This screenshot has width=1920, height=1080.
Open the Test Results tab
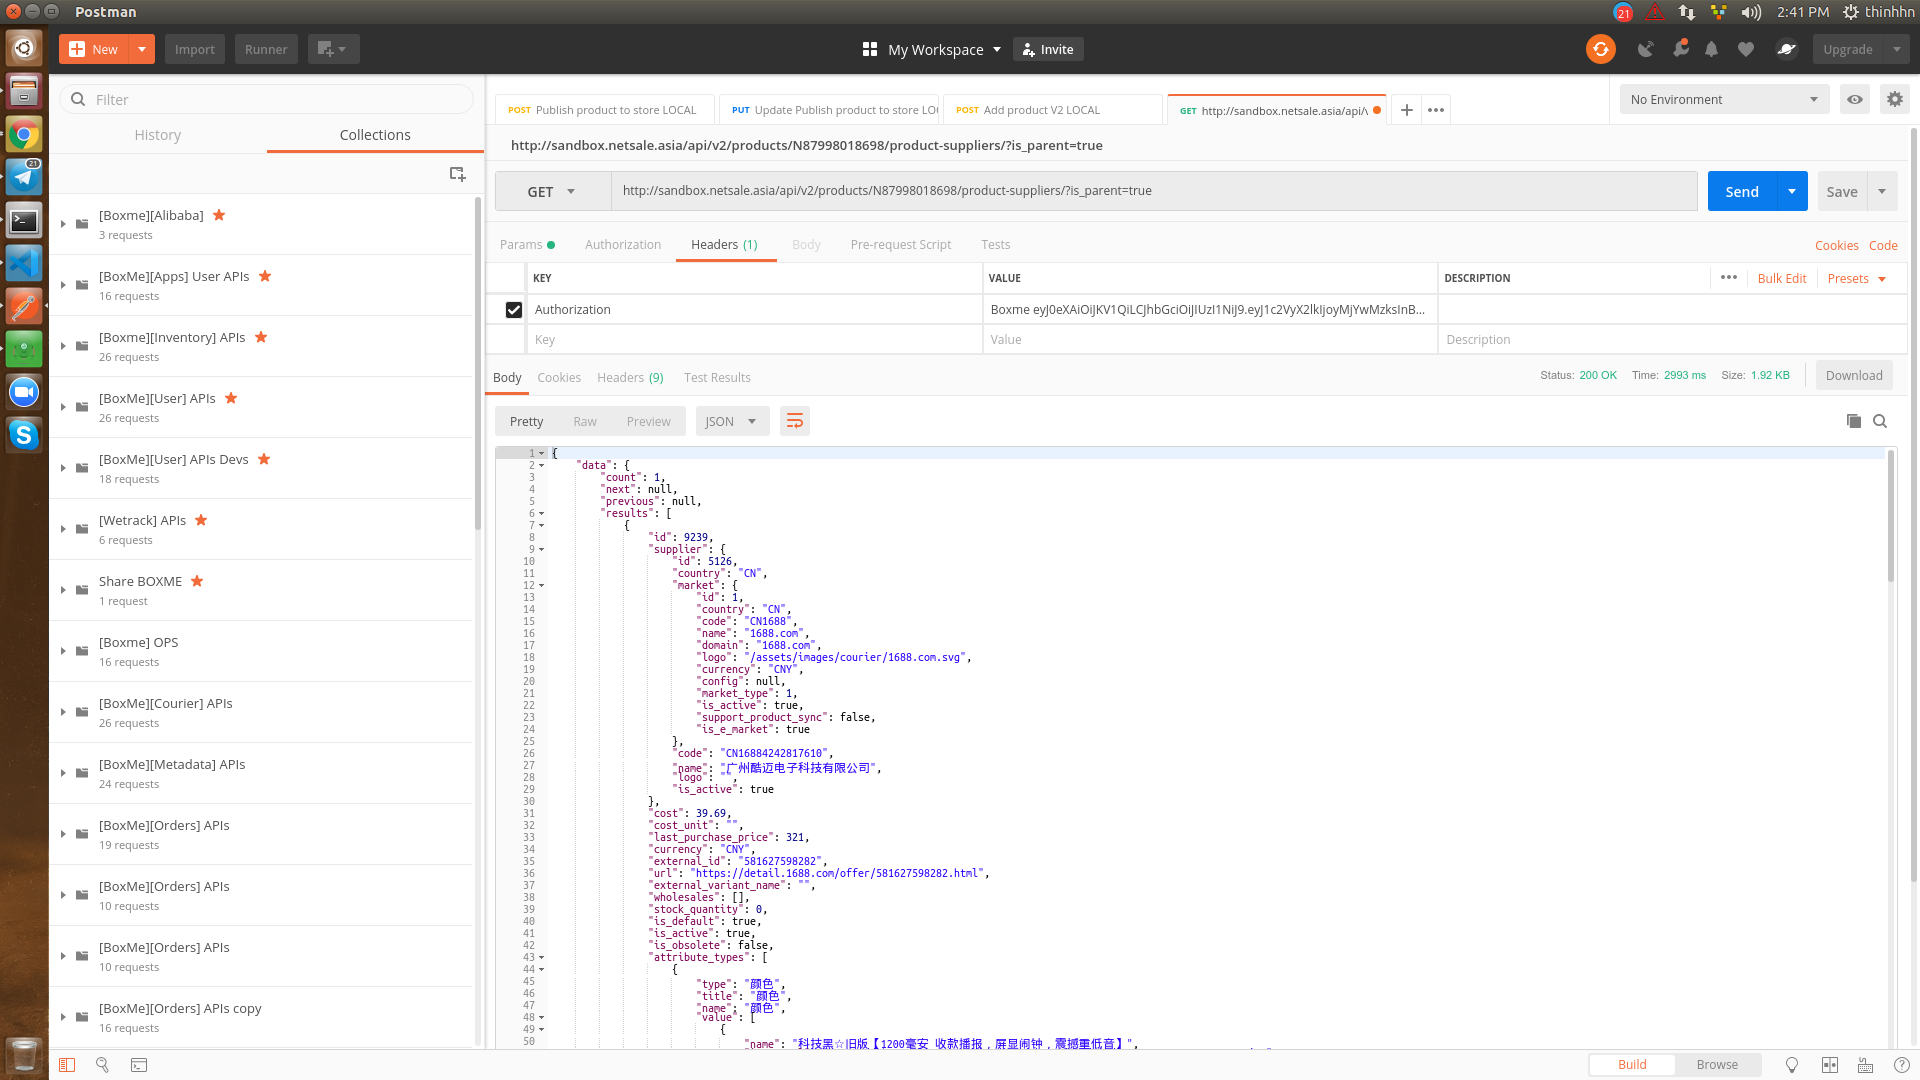pyautogui.click(x=717, y=378)
